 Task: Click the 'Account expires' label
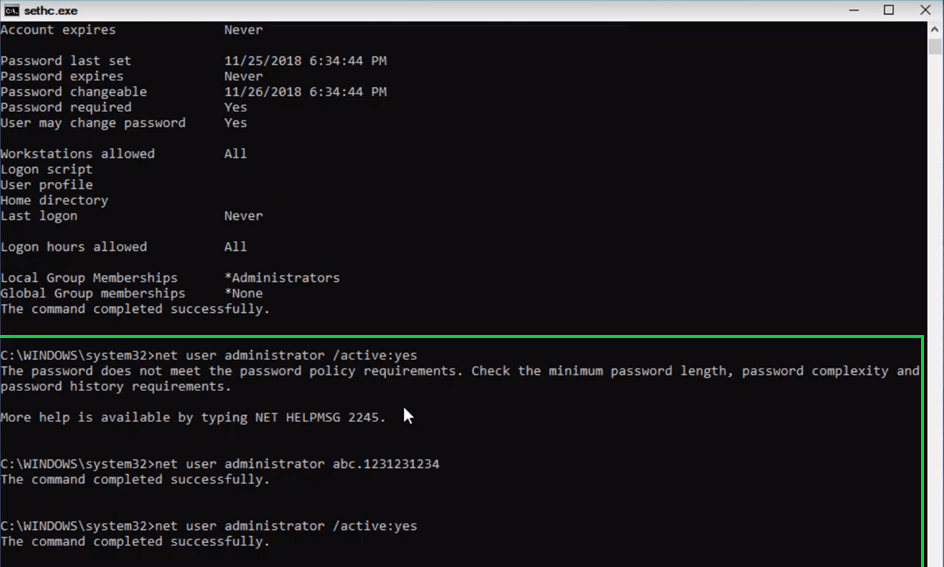[58, 30]
